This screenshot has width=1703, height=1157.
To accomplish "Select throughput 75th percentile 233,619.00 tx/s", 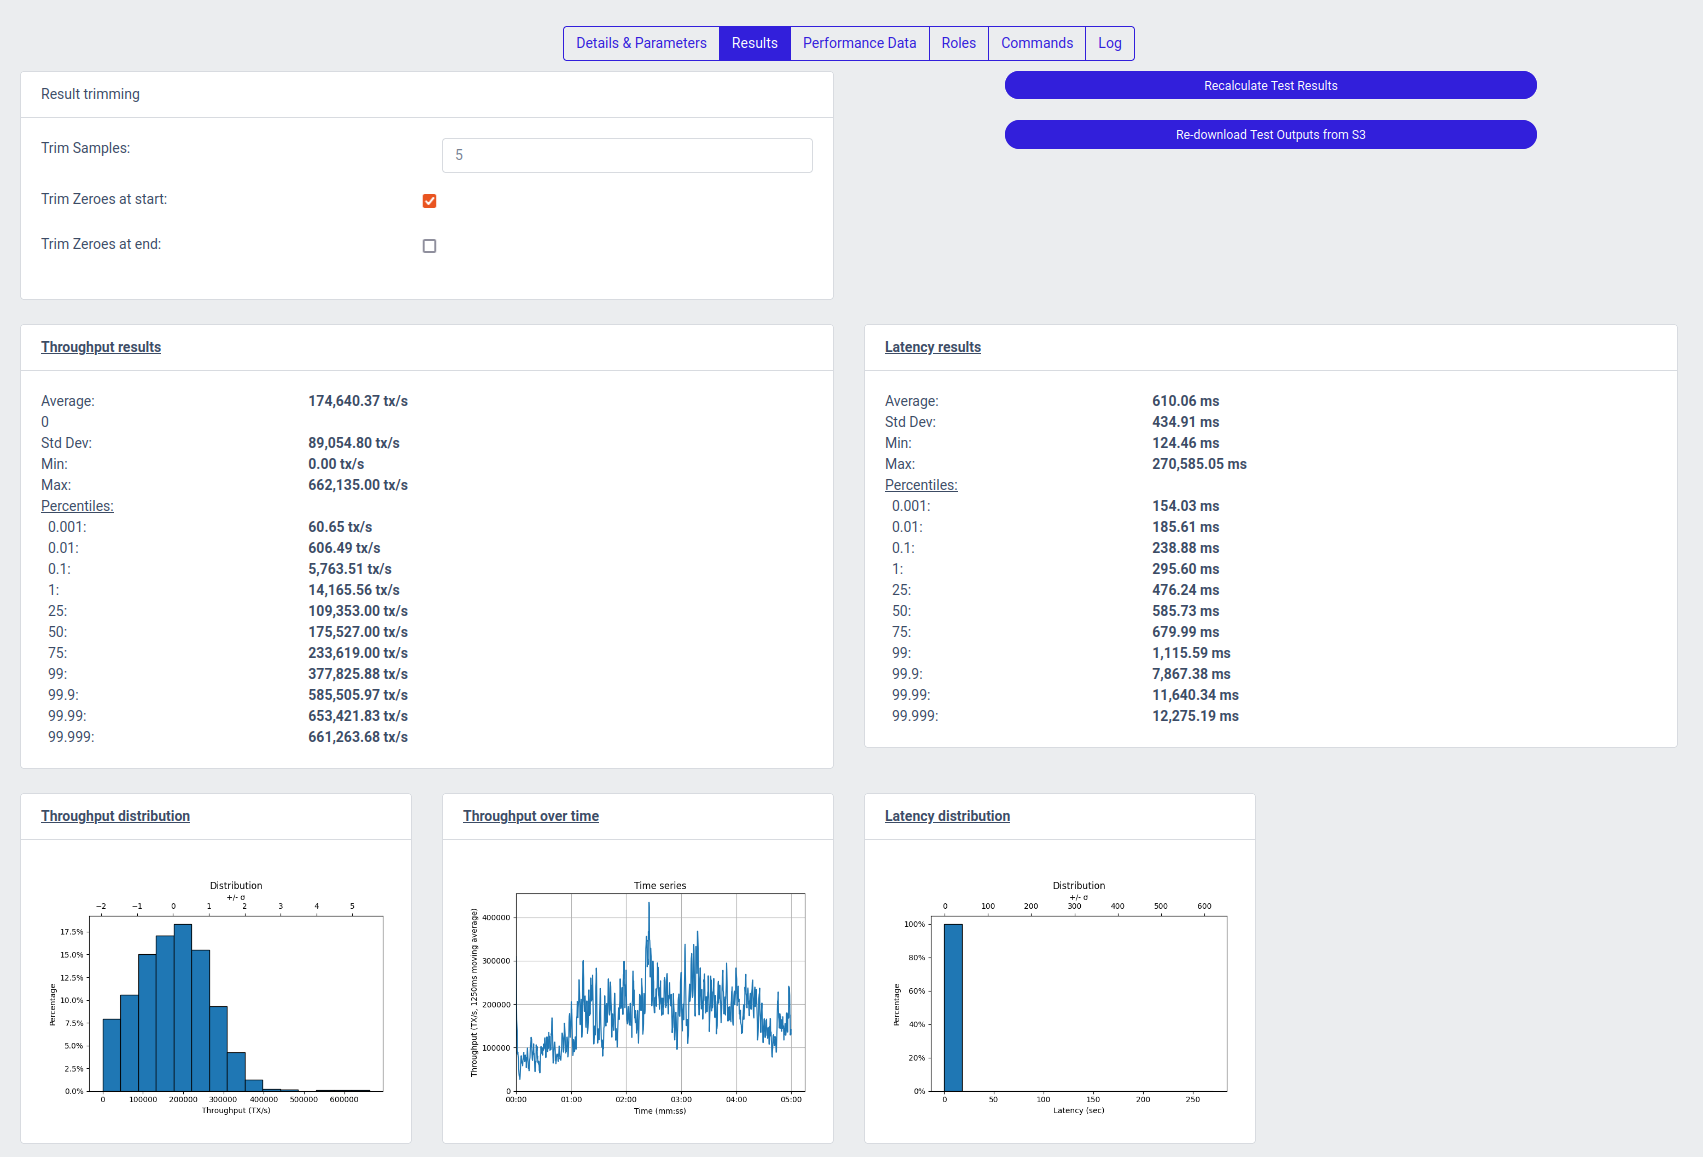I will (x=358, y=653).
